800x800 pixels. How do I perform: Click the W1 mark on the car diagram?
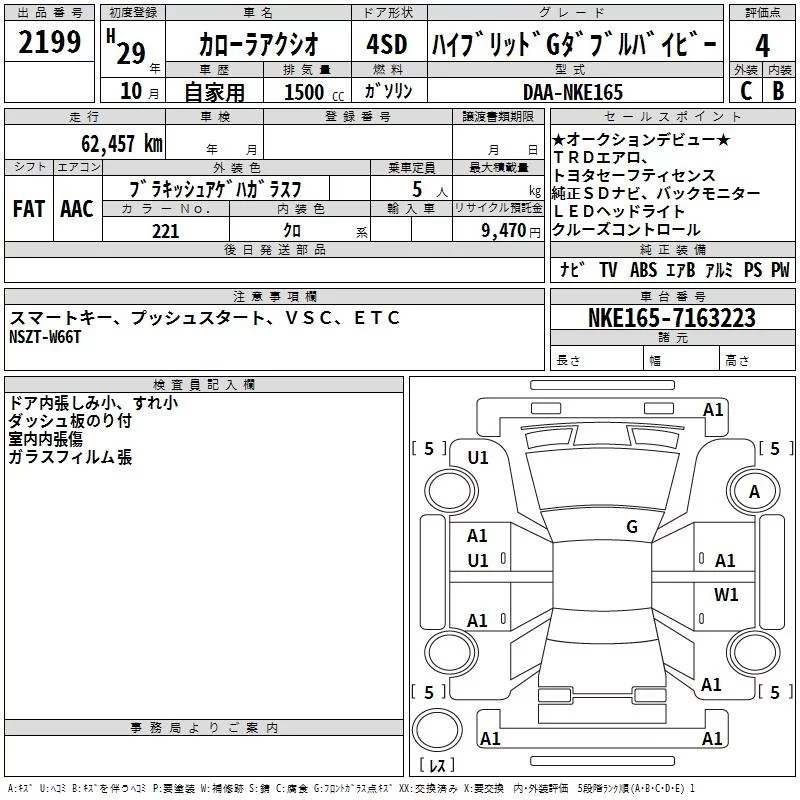[726, 594]
